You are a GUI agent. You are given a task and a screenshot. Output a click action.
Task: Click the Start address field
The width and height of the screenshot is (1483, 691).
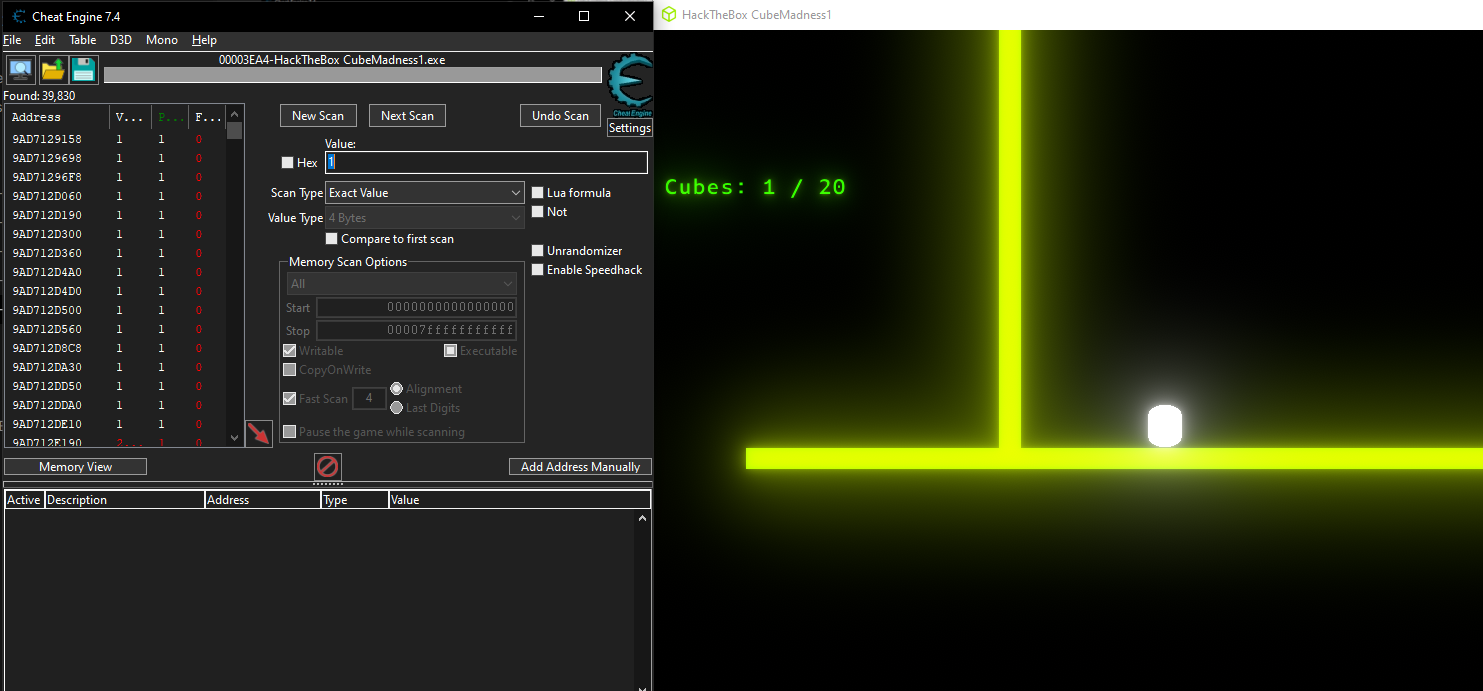(x=417, y=308)
